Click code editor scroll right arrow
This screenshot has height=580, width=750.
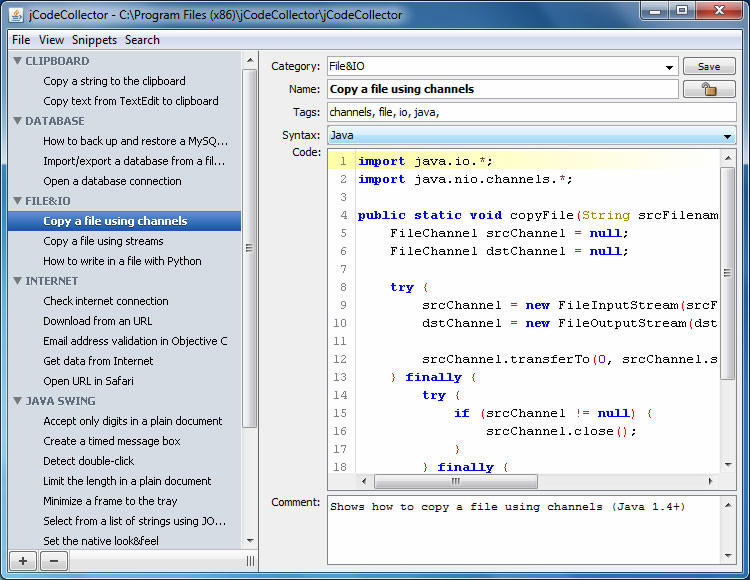tap(710, 481)
